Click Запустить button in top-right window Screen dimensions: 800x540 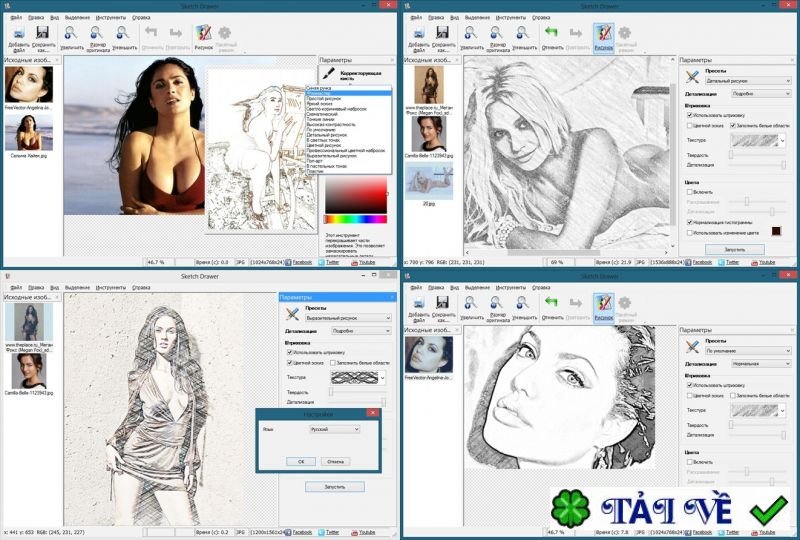(735, 250)
